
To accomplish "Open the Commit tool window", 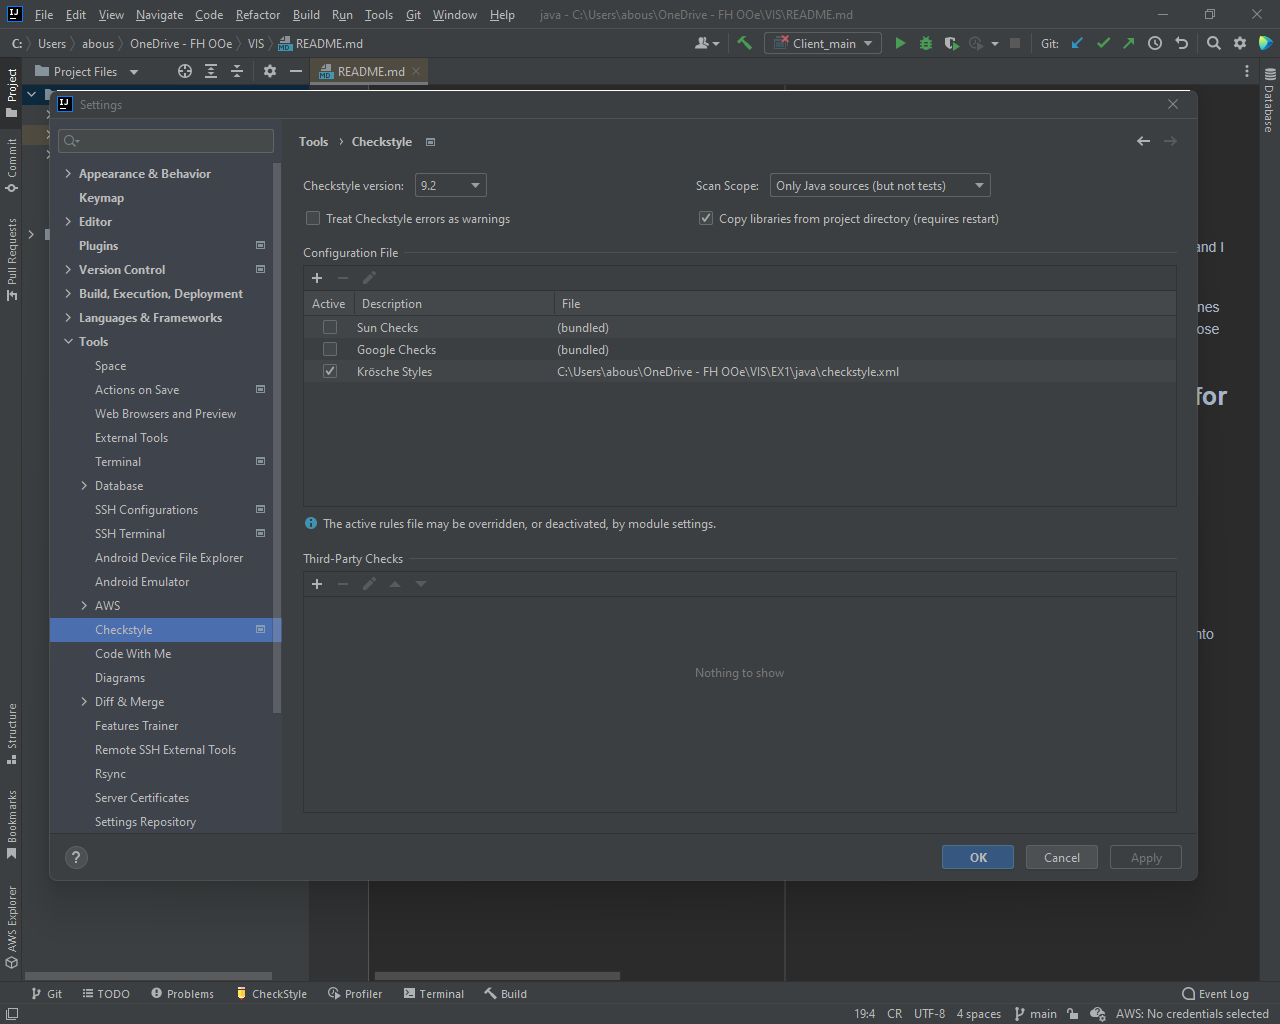I will [x=12, y=164].
